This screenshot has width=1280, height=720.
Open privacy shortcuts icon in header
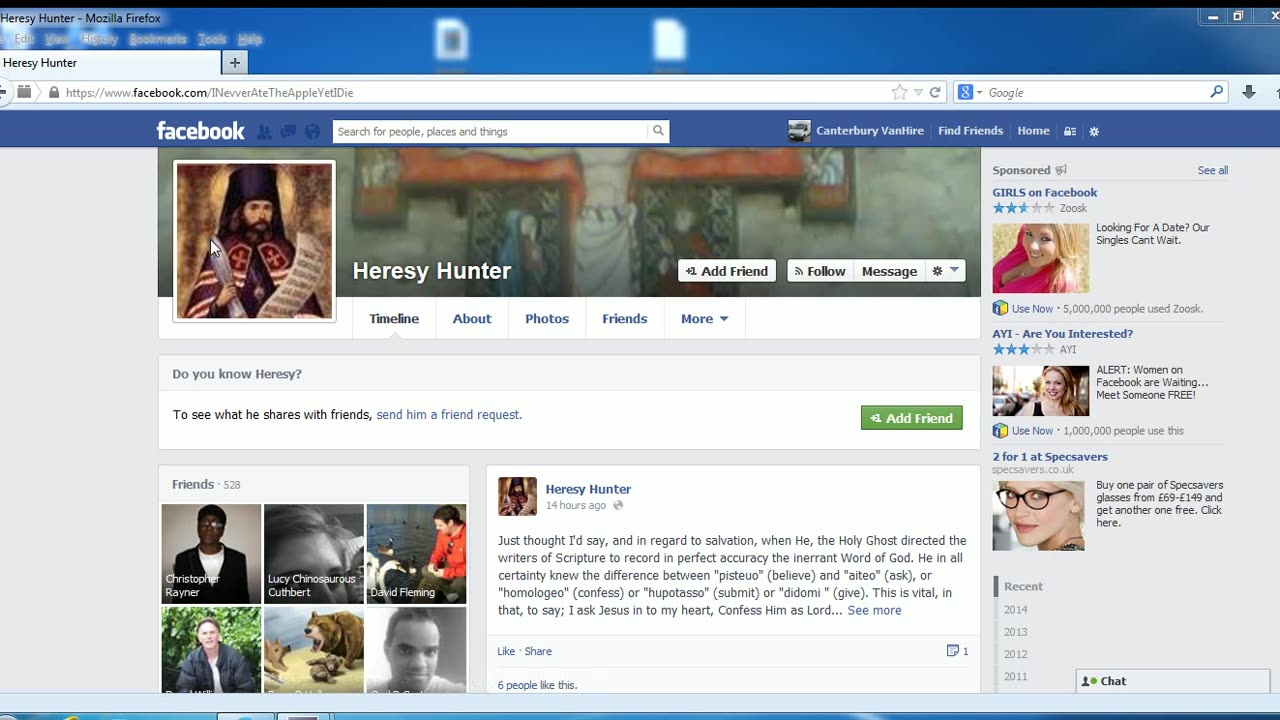click(x=1070, y=131)
